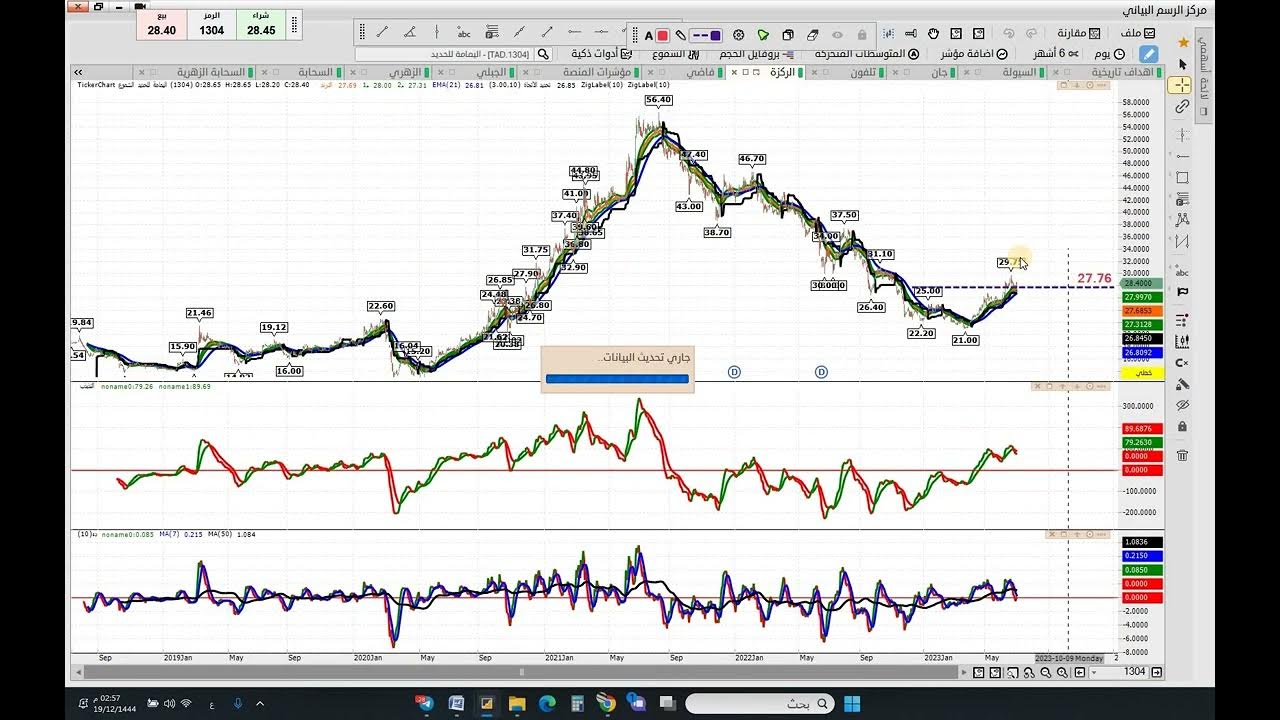Click the magnifier search icon beside symbol field
The height and width of the screenshot is (720, 1280).
point(542,54)
